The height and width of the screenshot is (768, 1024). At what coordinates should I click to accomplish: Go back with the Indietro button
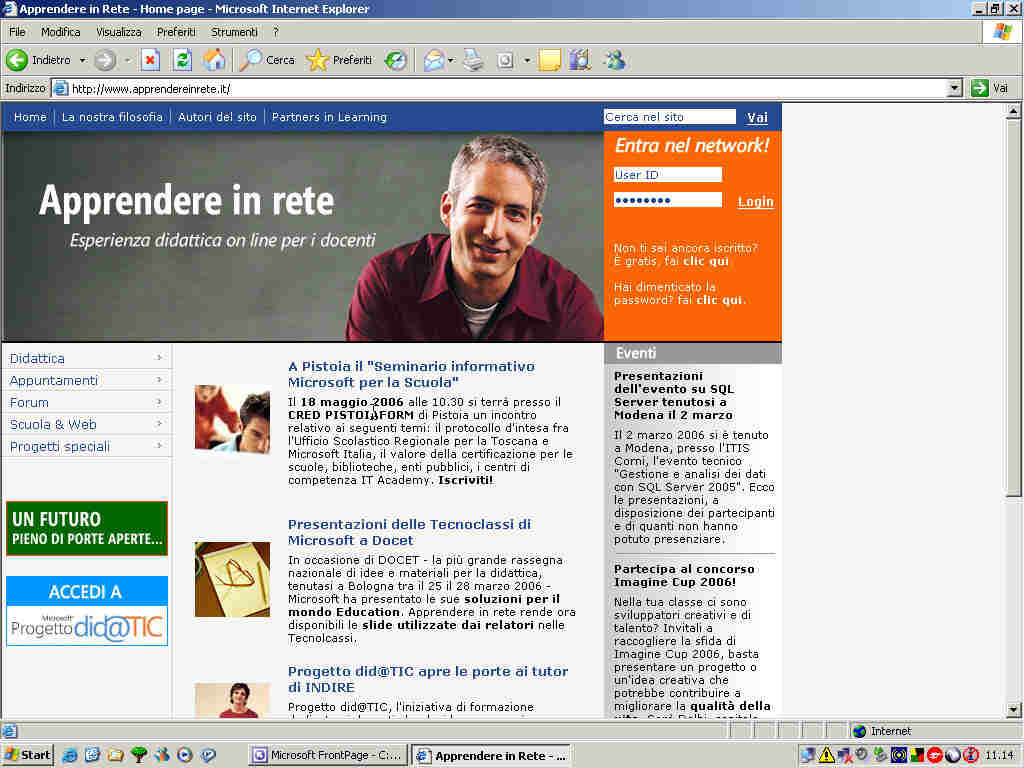pos(38,60)
